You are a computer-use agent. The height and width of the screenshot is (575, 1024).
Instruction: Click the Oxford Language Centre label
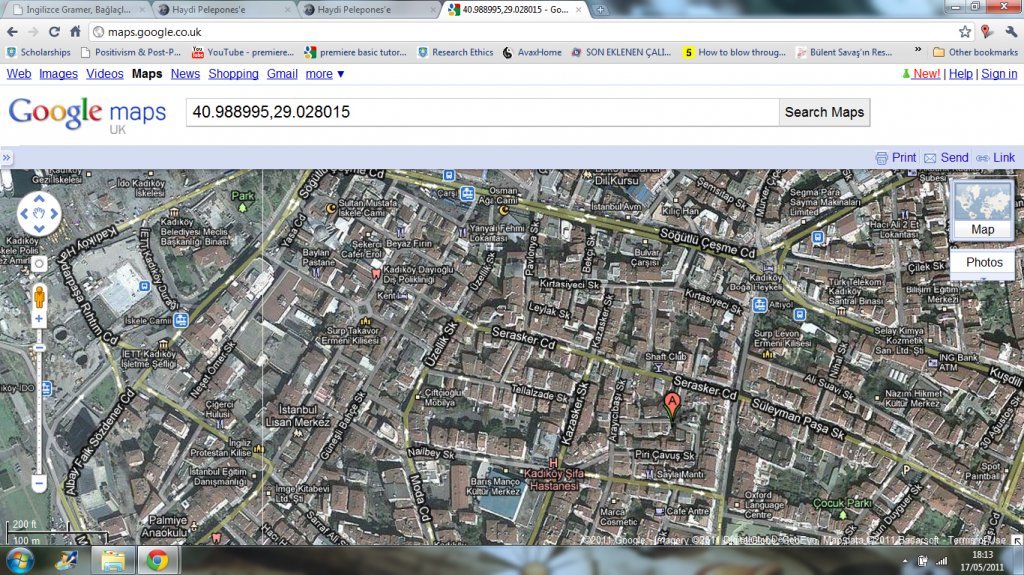click(x=764, y=504)
